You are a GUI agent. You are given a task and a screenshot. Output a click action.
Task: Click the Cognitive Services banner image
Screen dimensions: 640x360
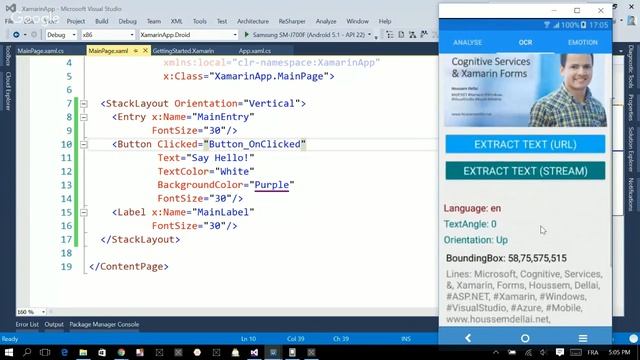tap(526, 90)
